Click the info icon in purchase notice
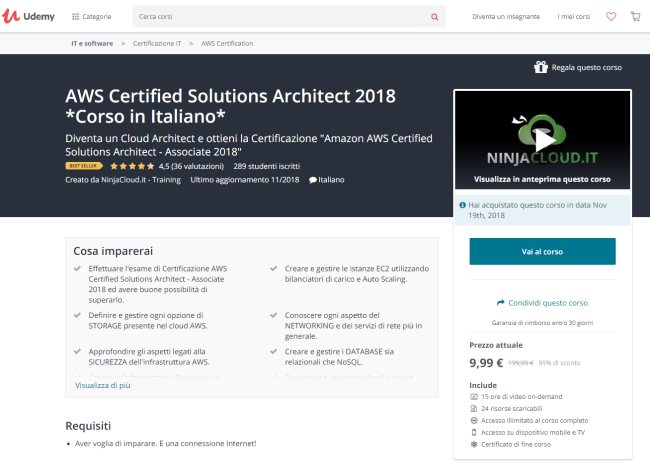 click(463, 205)
